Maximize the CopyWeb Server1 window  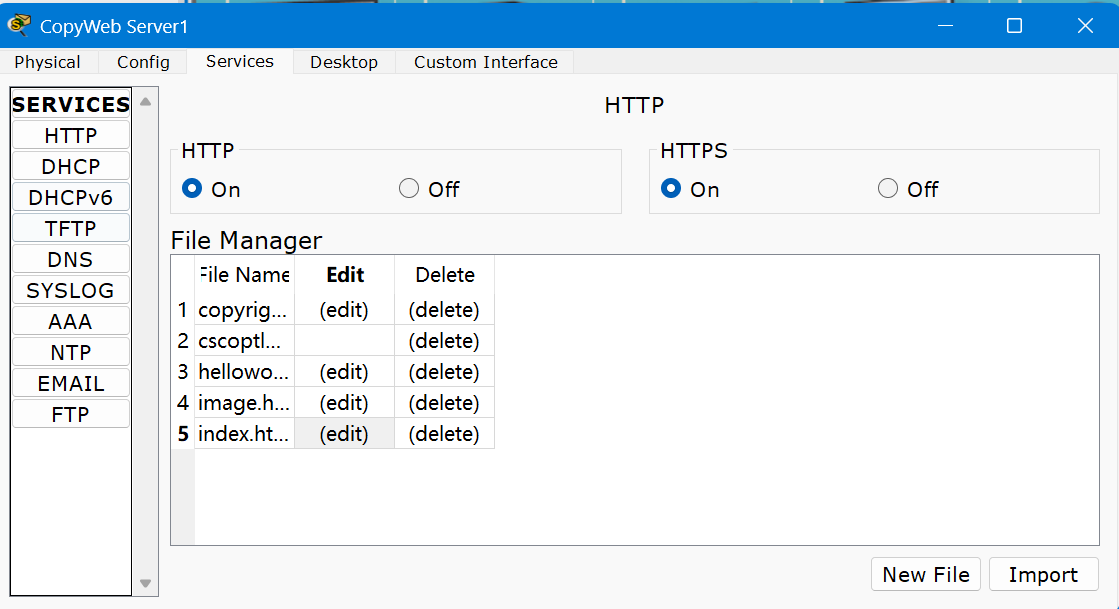[x=1014, y=25]
